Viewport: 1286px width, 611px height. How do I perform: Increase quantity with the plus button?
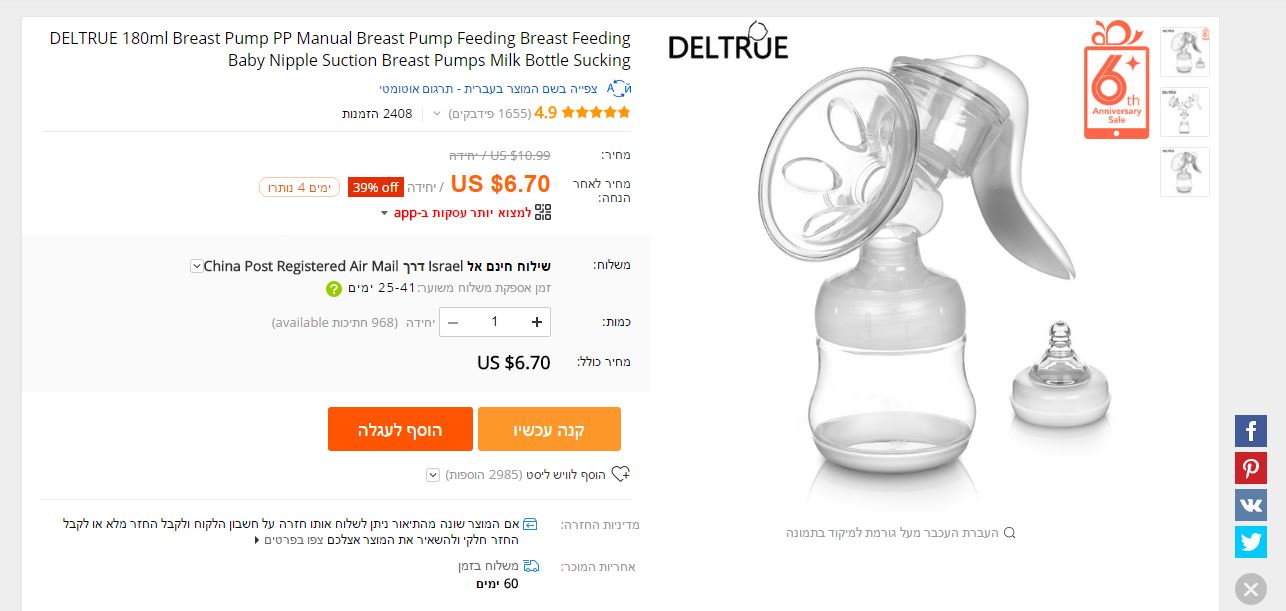pyautogui.click(x=537, y=322)
